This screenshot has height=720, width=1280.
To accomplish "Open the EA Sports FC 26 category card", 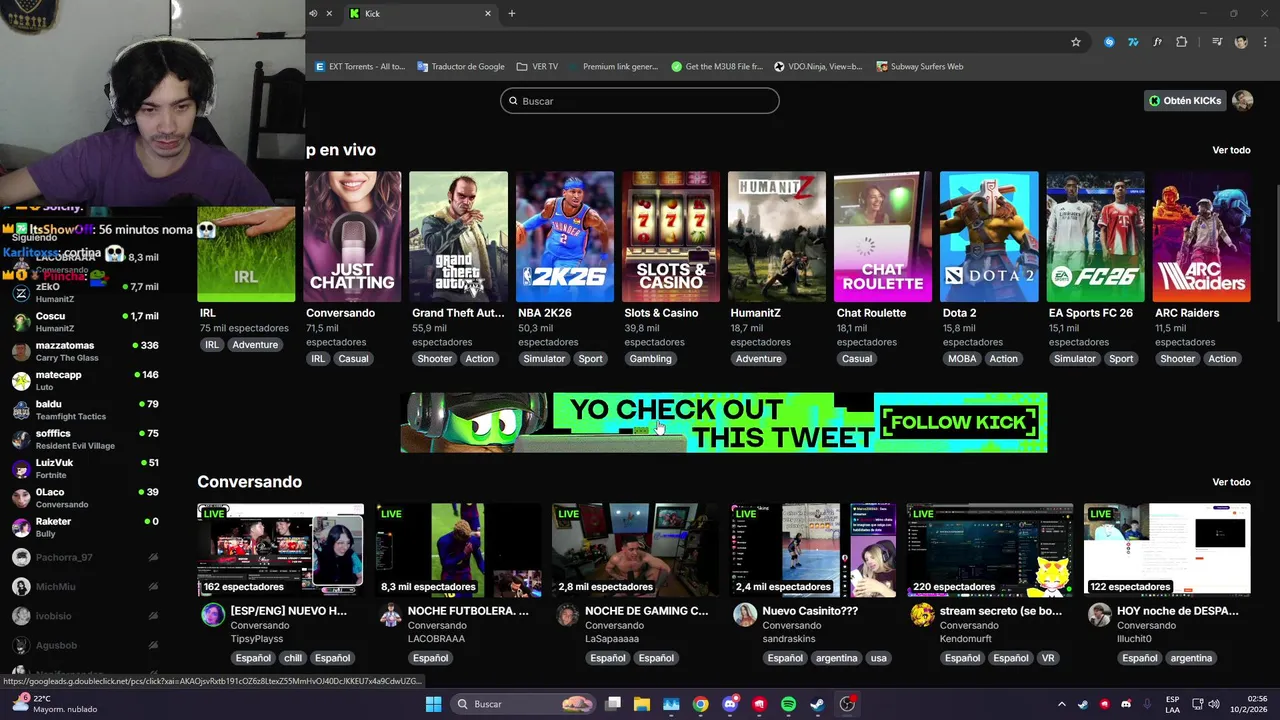I will [1095, 237].
